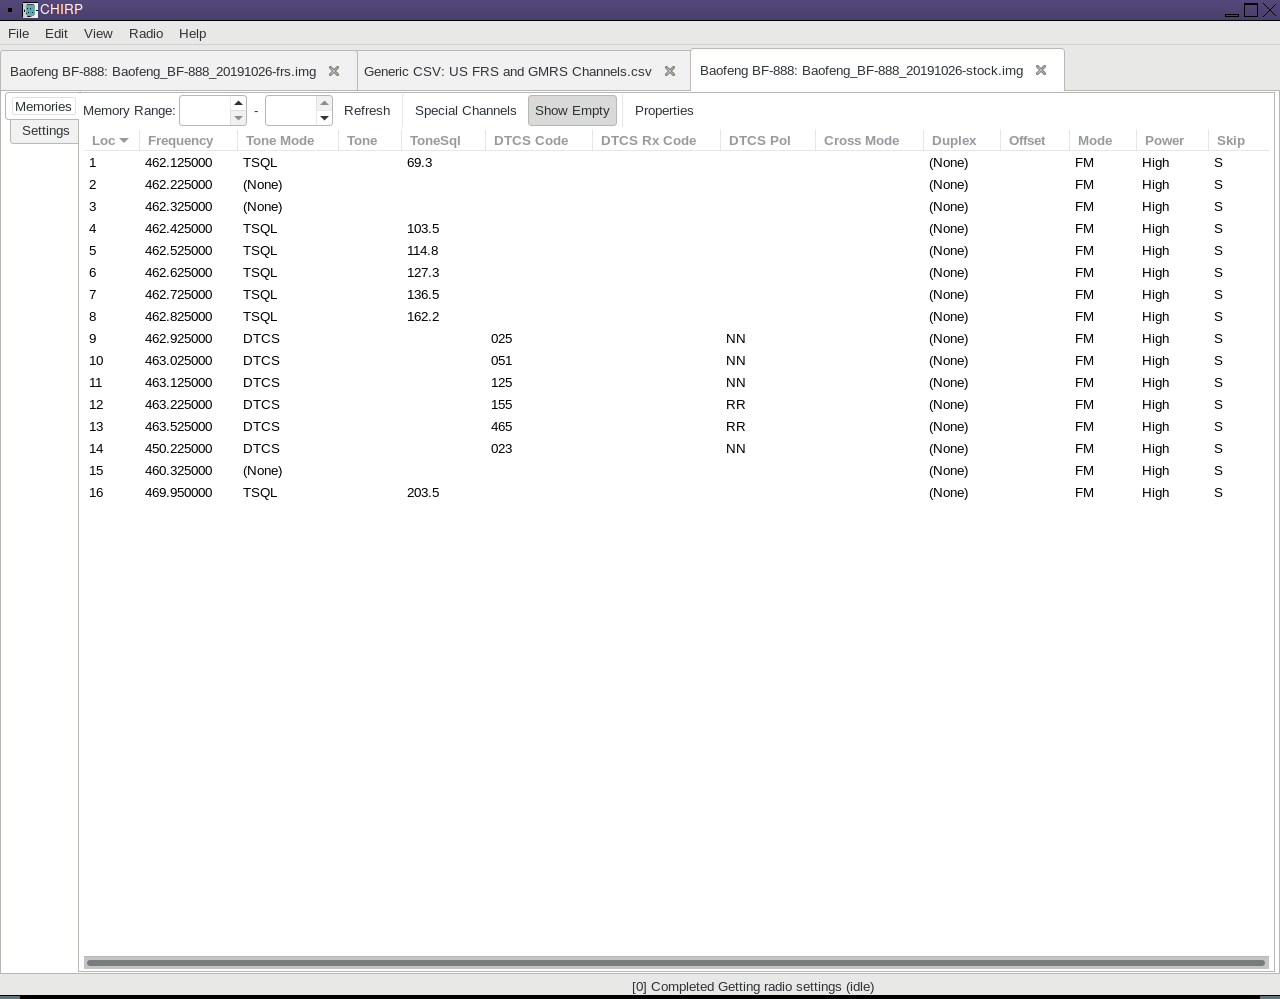
Task: Increase the second Memory Range value
Action: tap(324, 103)
